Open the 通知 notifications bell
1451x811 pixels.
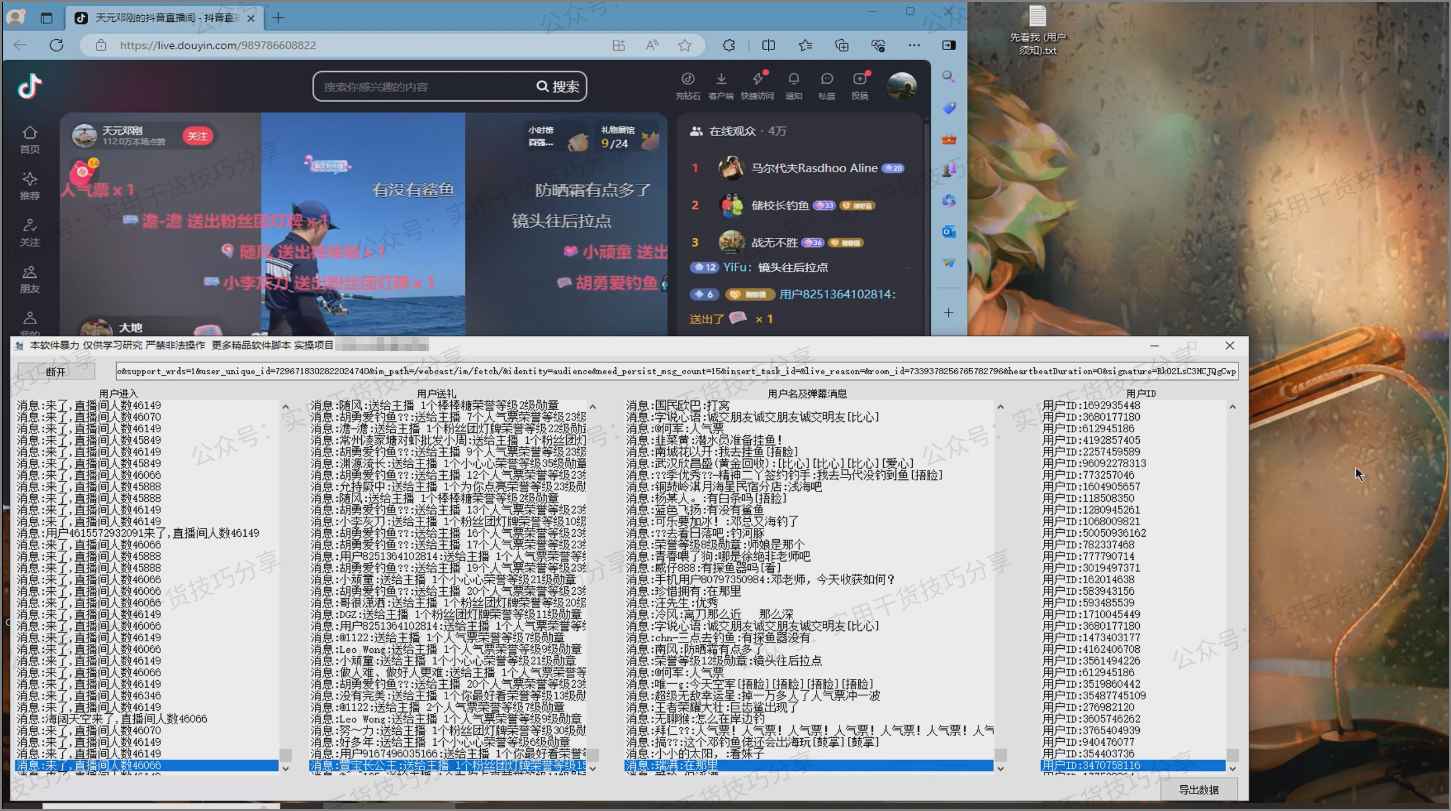pyautogui.click(x=793, y=84)
